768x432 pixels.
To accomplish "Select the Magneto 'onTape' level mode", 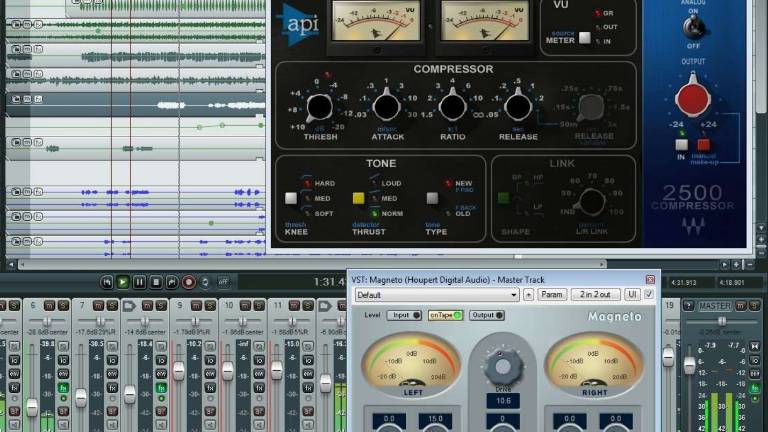I will point(445,315).
